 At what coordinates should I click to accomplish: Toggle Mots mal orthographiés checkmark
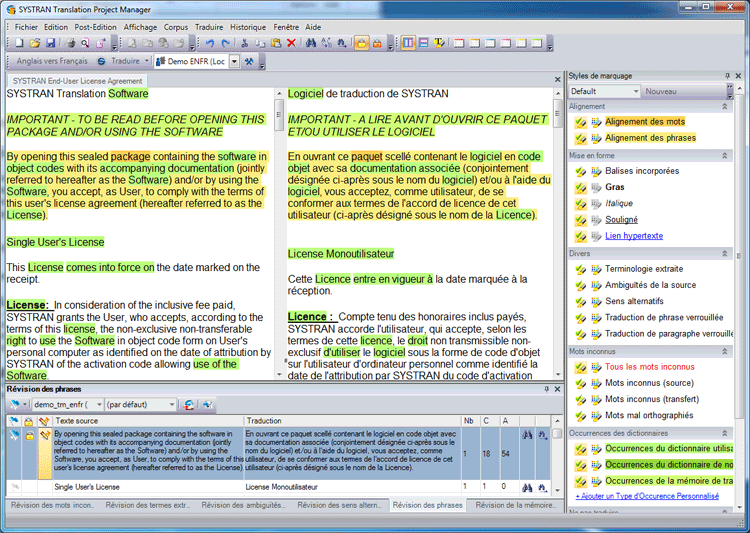pos(581,416)
